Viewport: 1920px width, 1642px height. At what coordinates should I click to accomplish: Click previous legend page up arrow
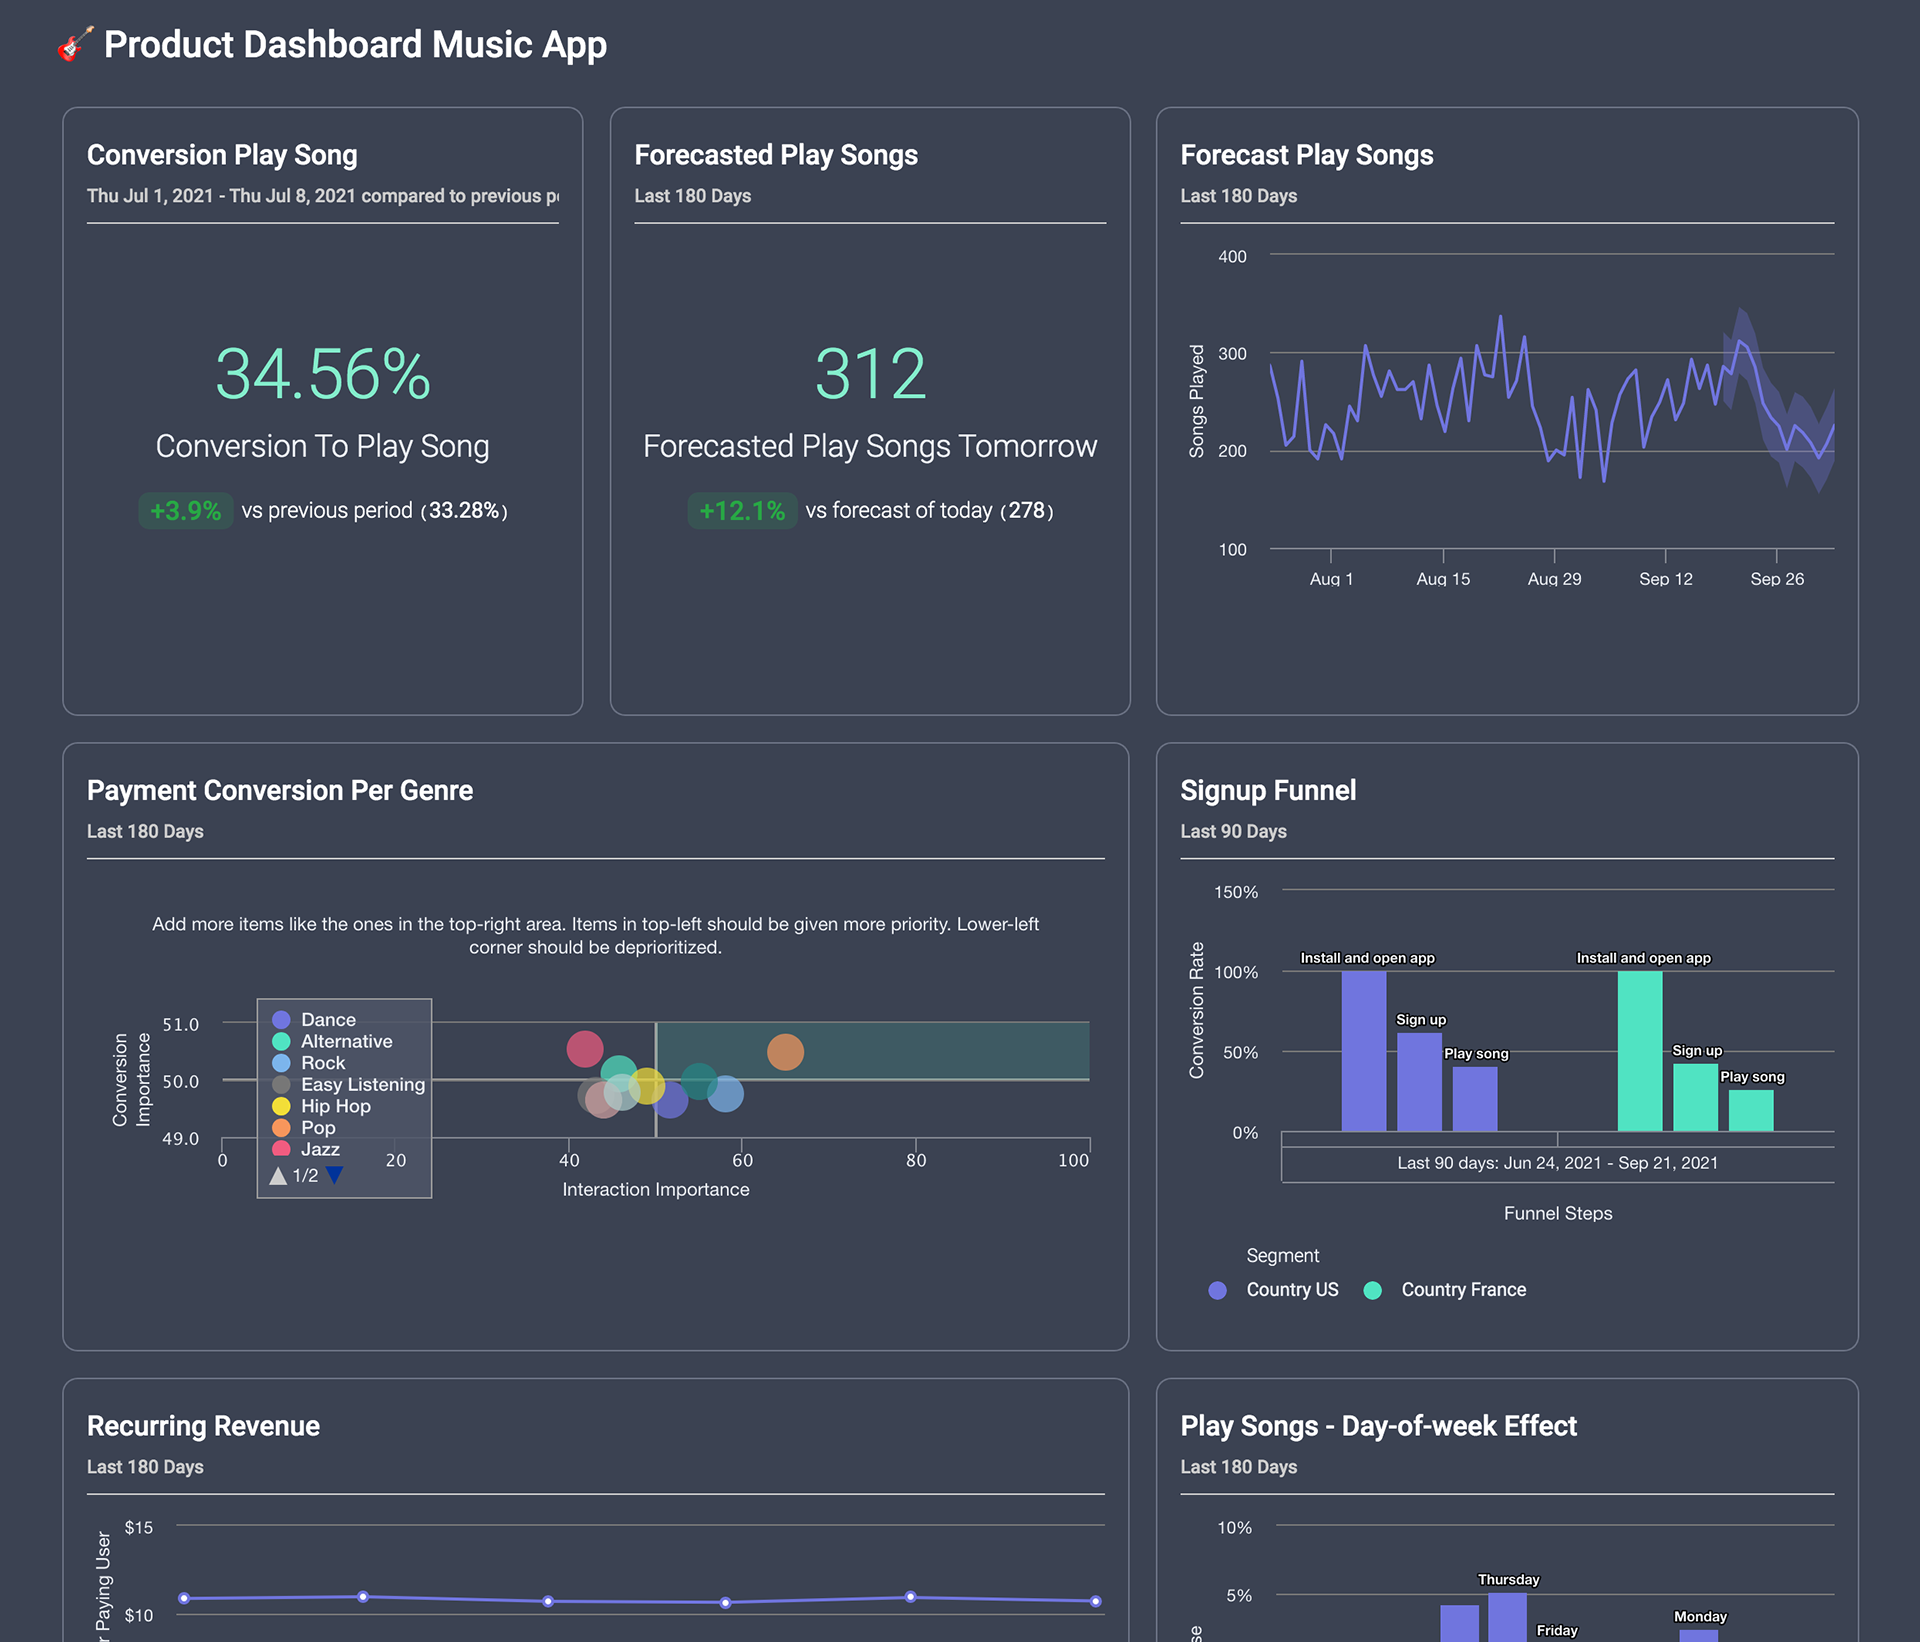click(x=278, y=1176)
